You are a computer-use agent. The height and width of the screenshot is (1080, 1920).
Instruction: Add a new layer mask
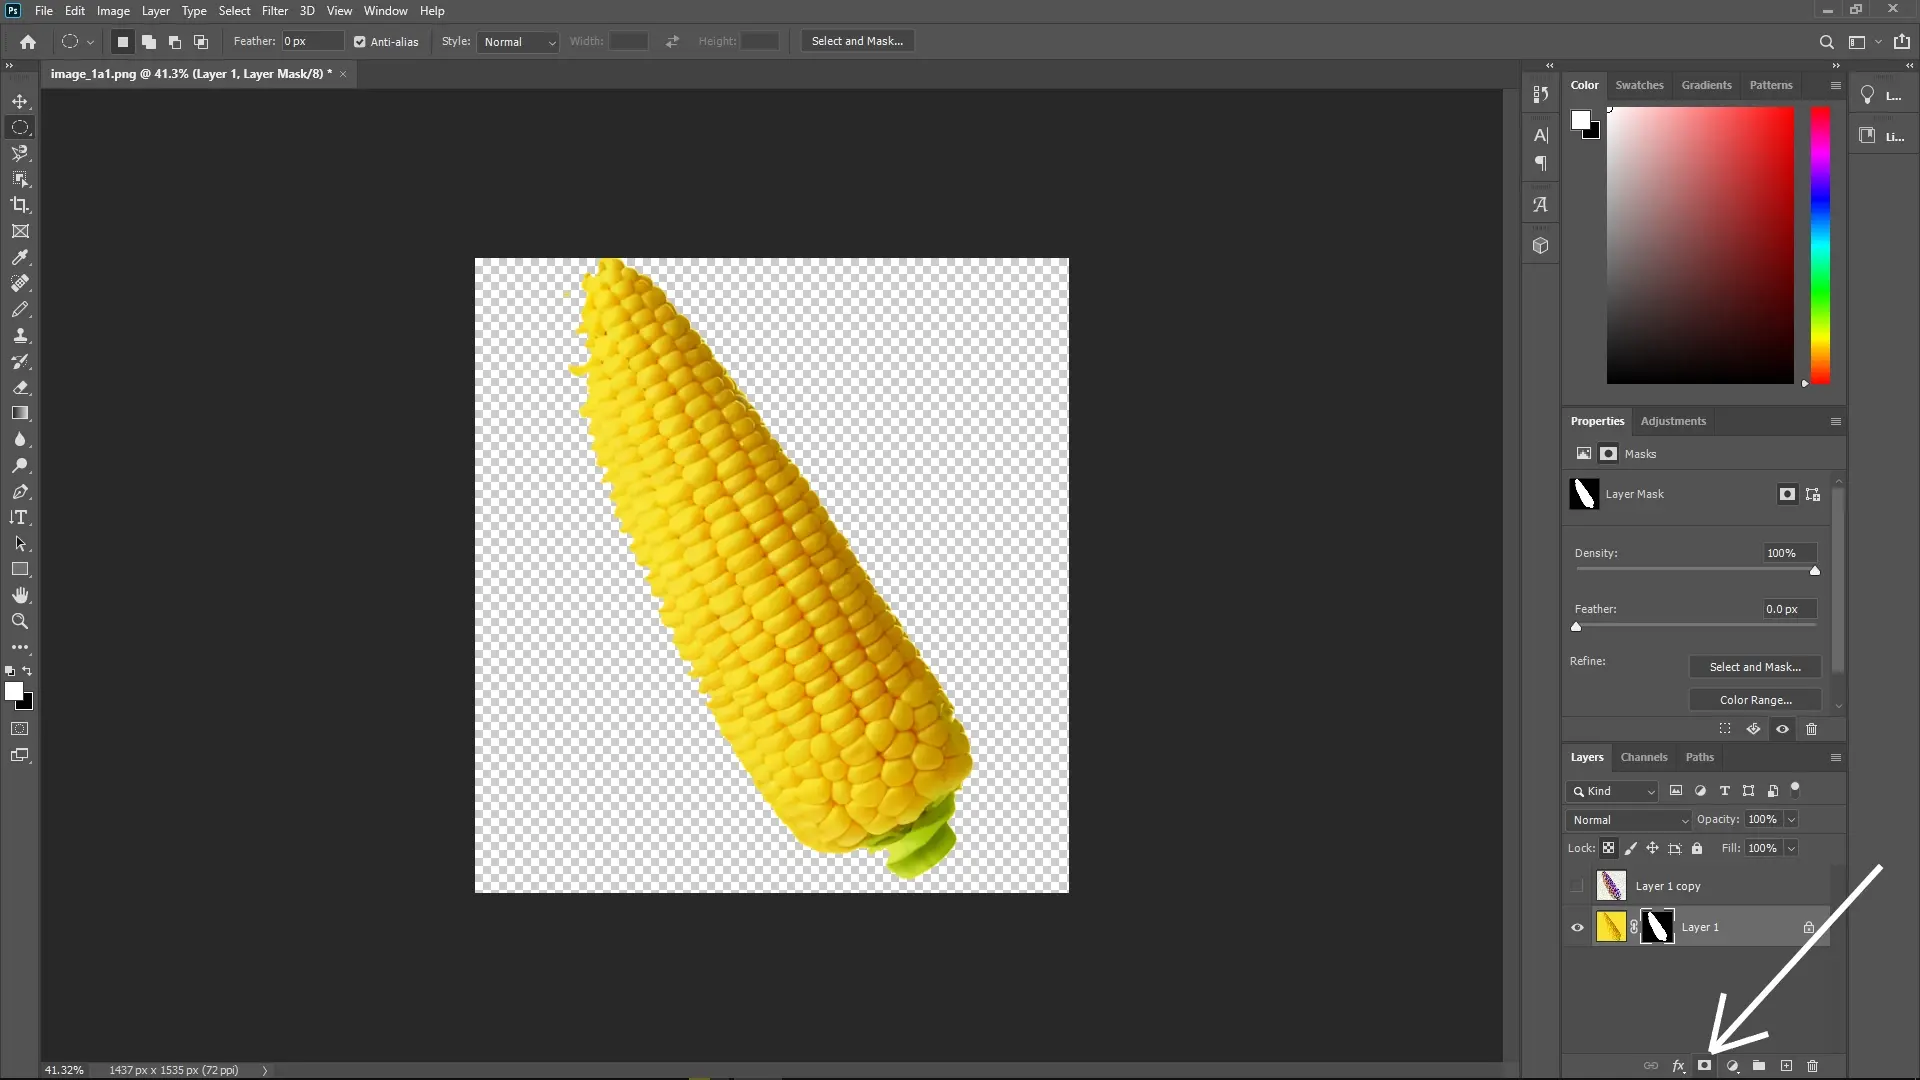1703,1067
